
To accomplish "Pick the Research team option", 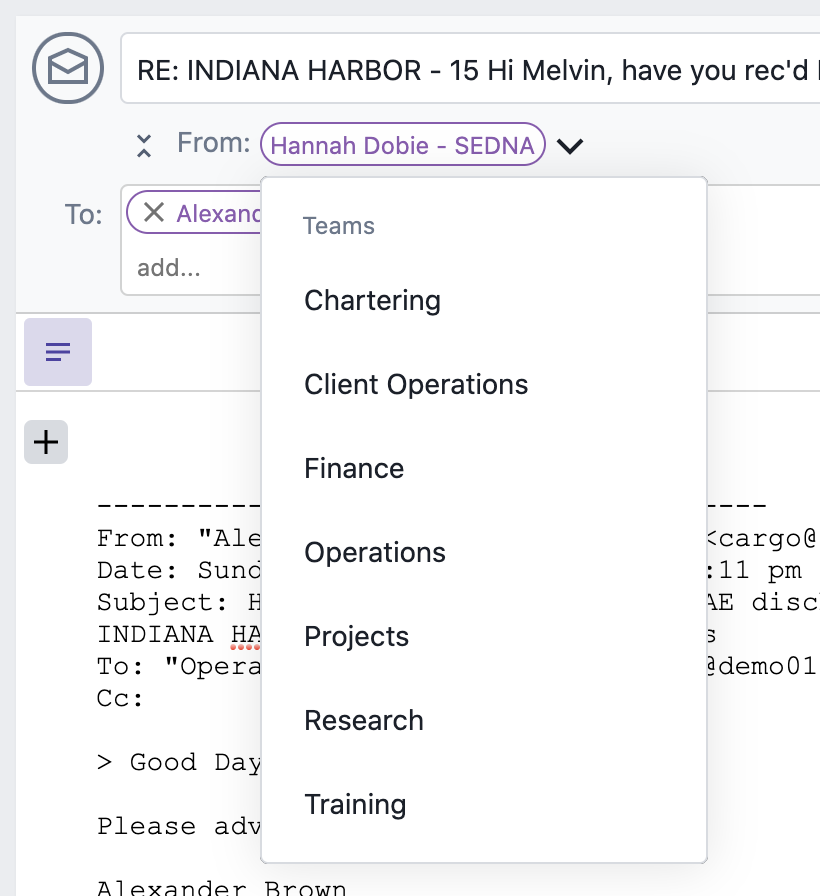I will [x=364, y=720].
